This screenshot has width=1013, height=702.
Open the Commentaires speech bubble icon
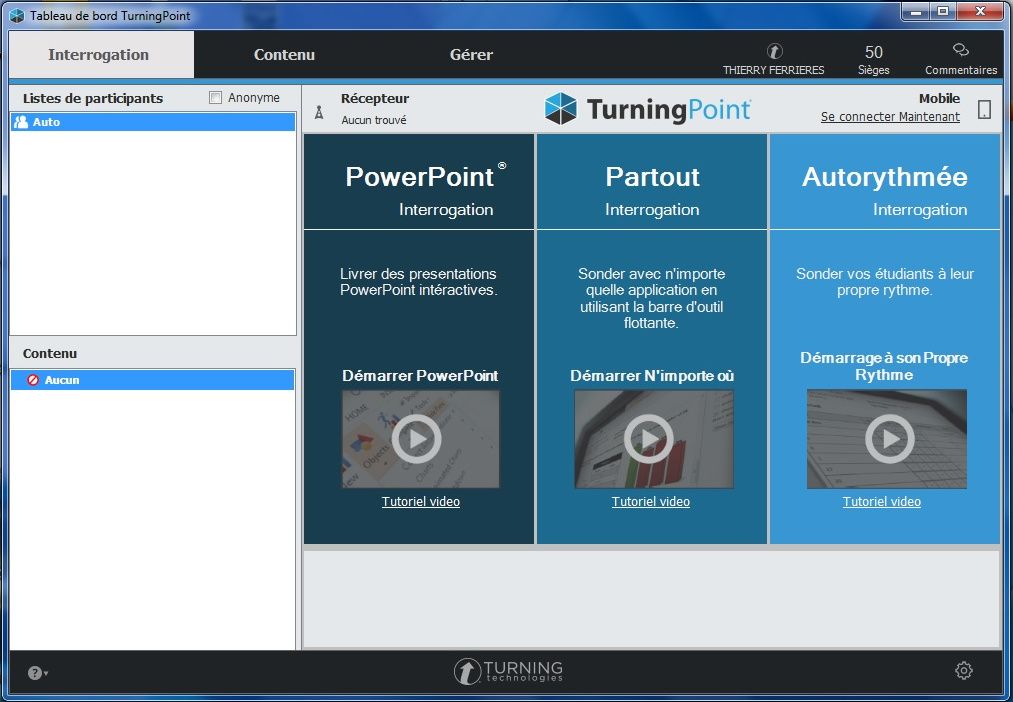(x=961, y=50)
